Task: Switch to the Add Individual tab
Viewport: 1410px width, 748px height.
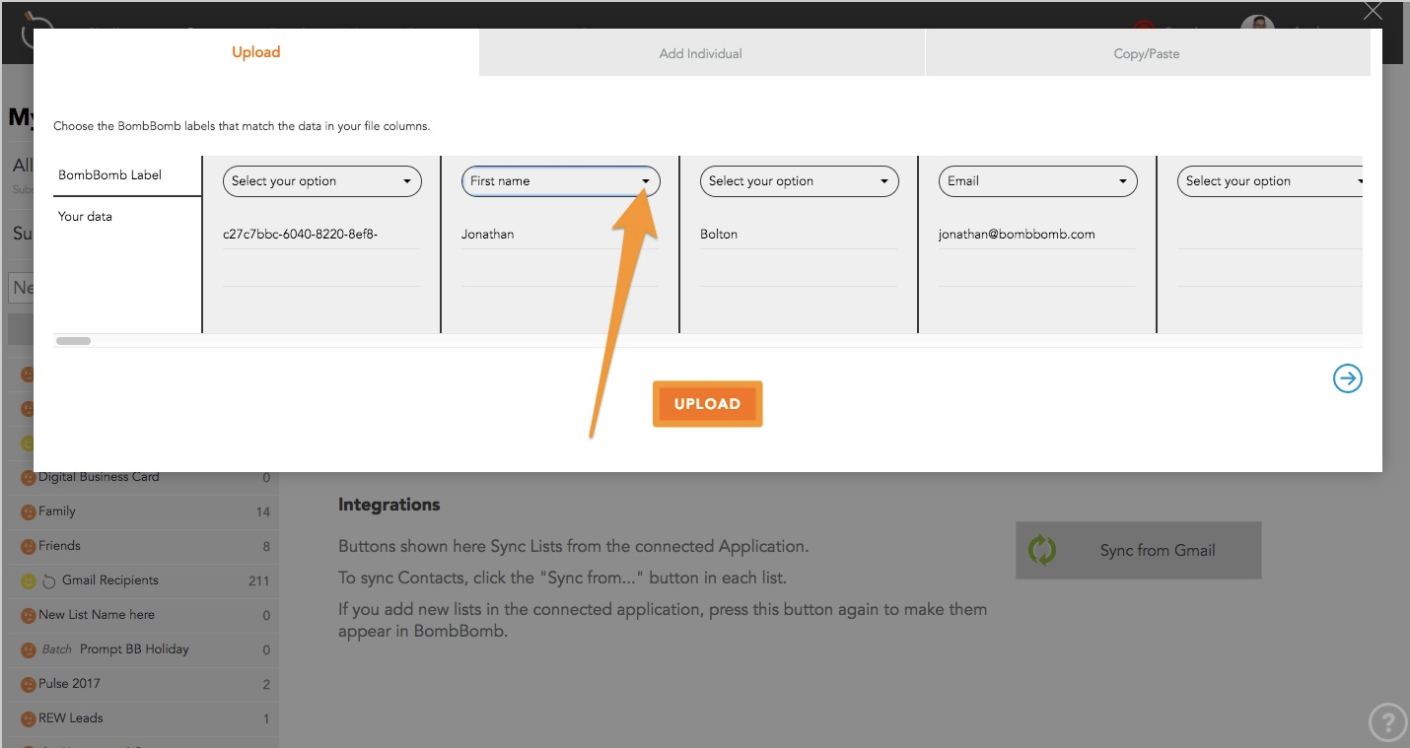Action: pyautogui.click(x=701, y=53)
